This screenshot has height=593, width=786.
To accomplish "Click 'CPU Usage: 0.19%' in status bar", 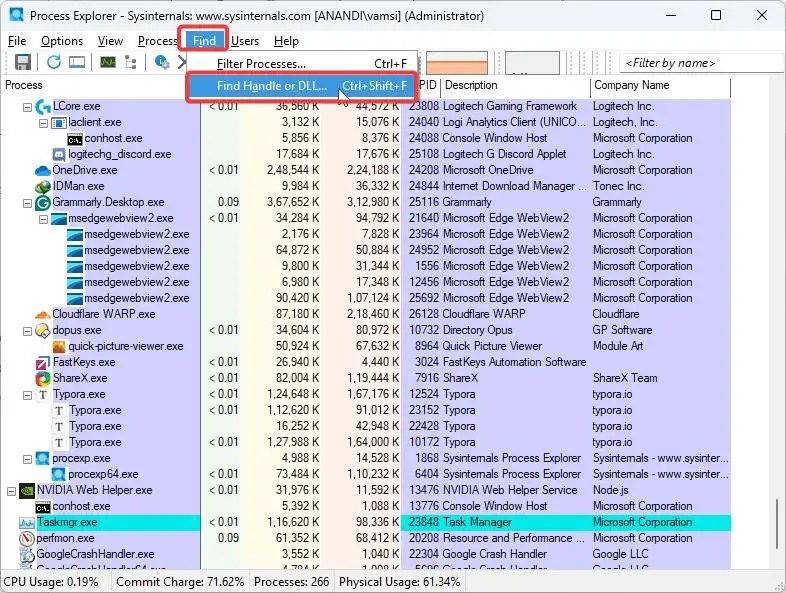I will (51, 582).
